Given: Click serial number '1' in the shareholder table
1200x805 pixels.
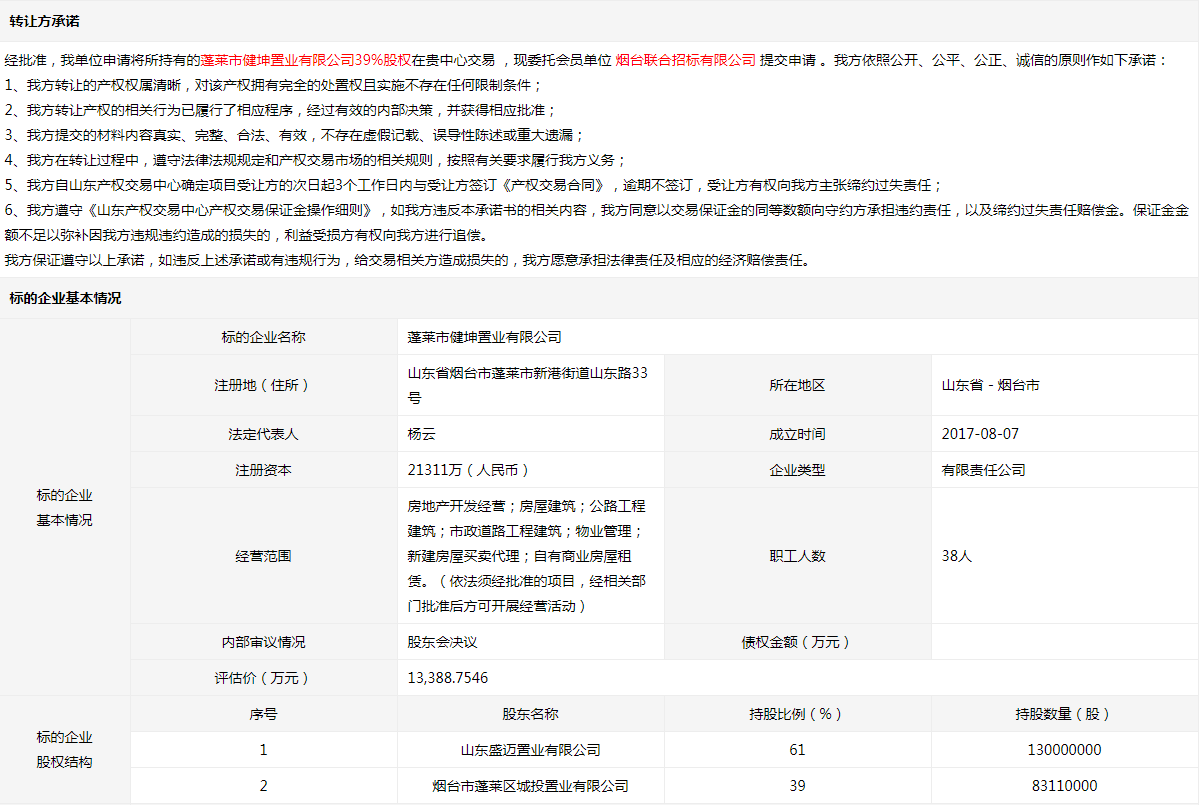Looking at the screenshot, I should coord(264,750).
